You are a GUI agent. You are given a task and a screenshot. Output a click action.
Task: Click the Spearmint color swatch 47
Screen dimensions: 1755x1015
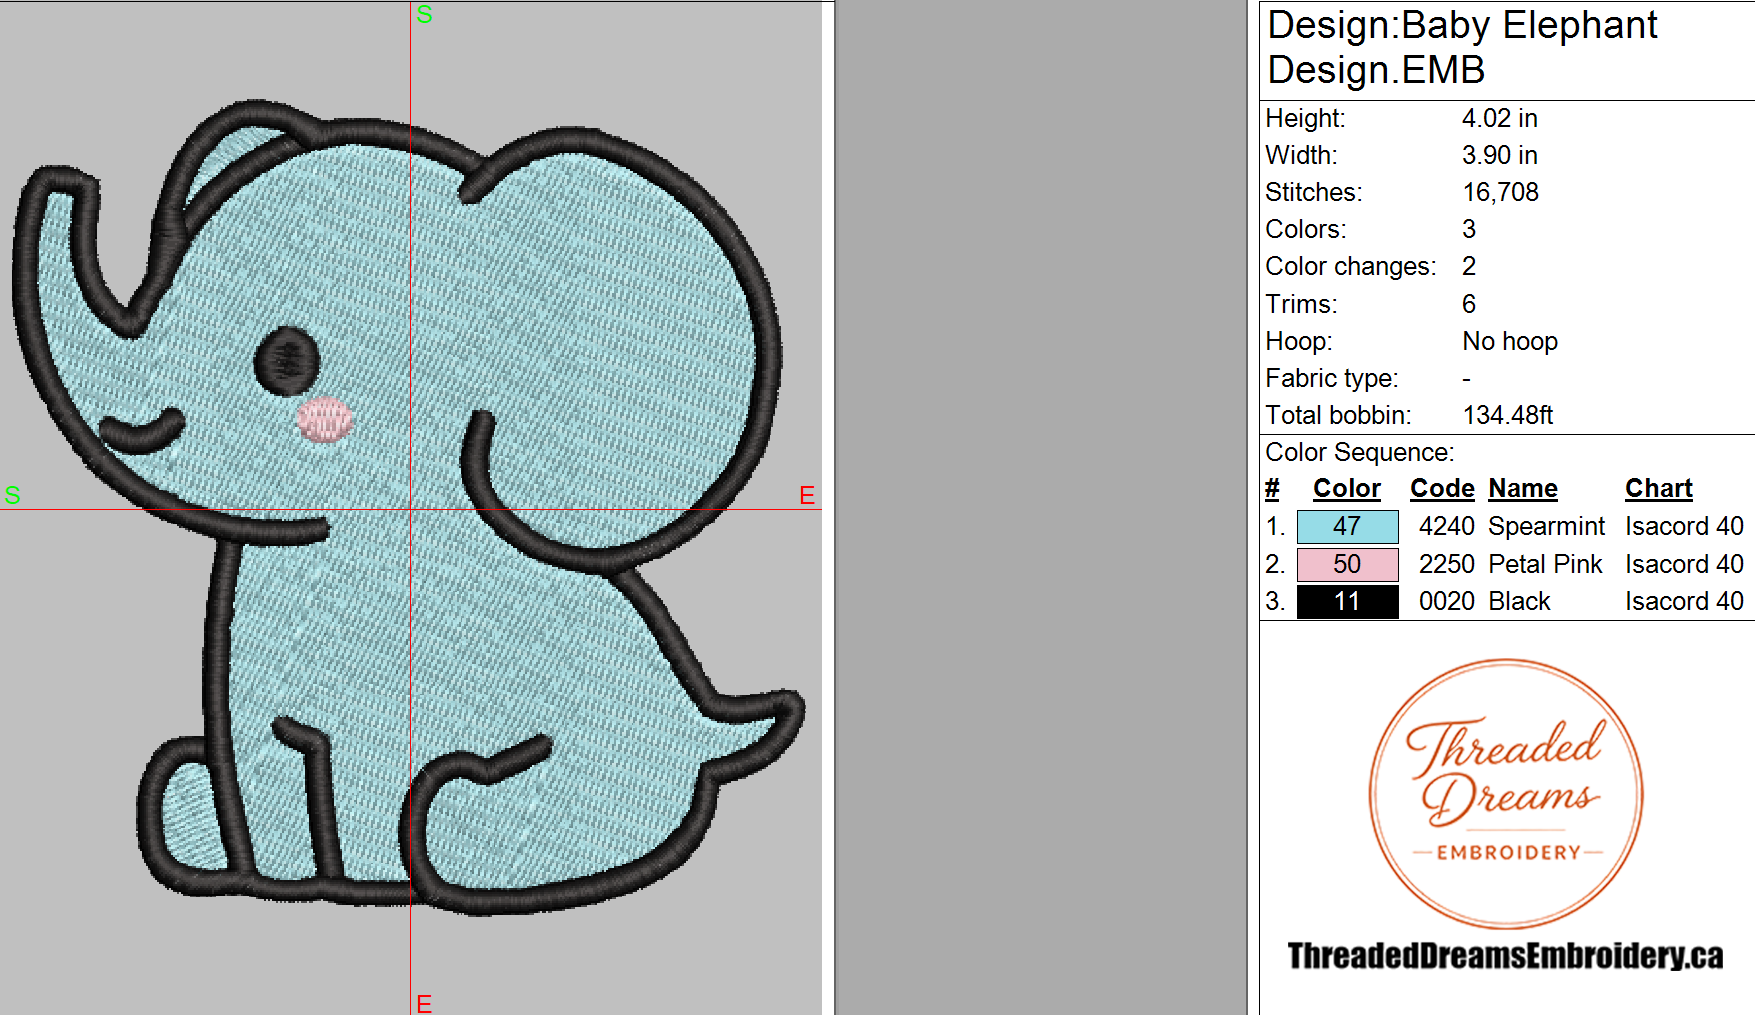(x=1347, y=526)
